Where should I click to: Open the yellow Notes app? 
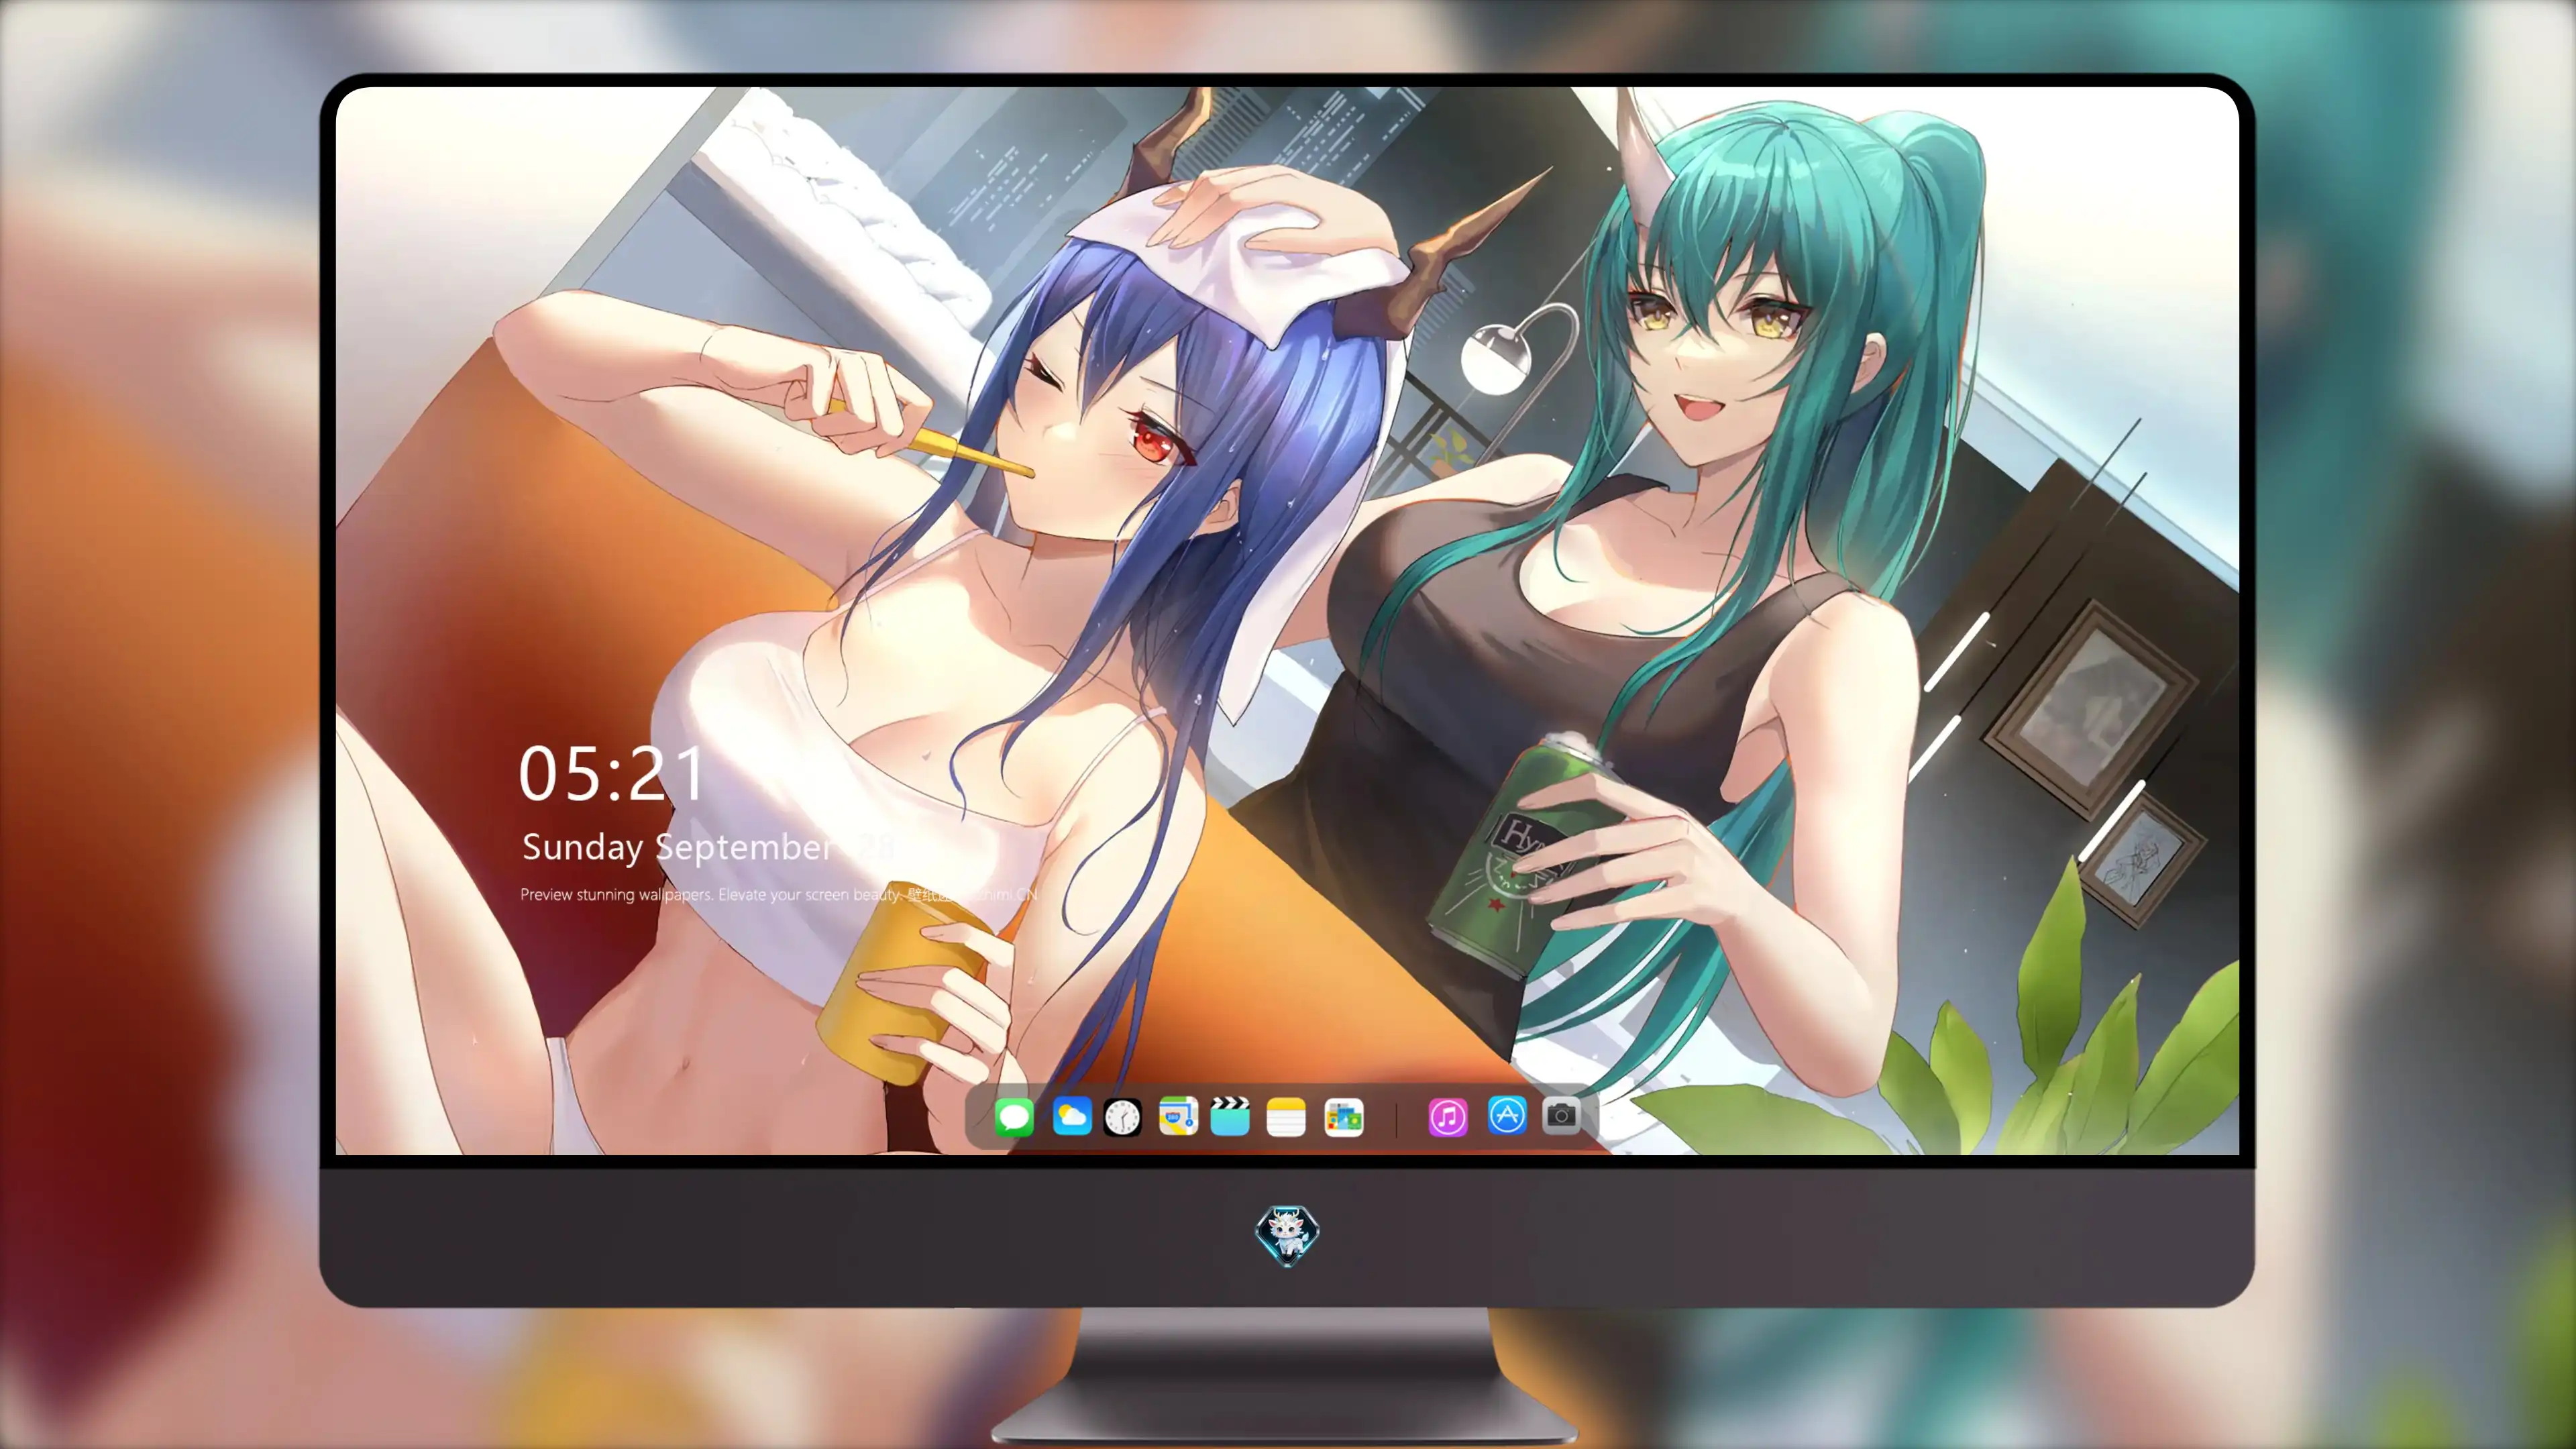click(1286, 1116)
